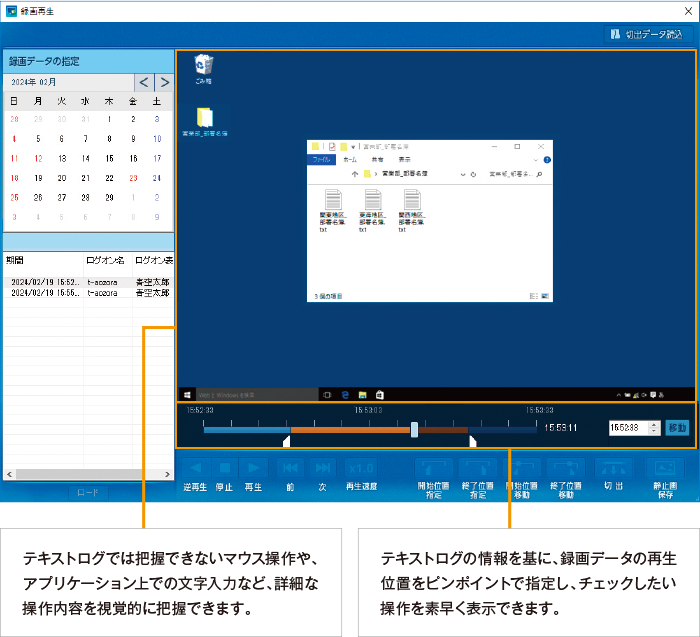Select February 29 in the calendar
Viewport: 700px width, 637px height.
[x=109, y=197]
